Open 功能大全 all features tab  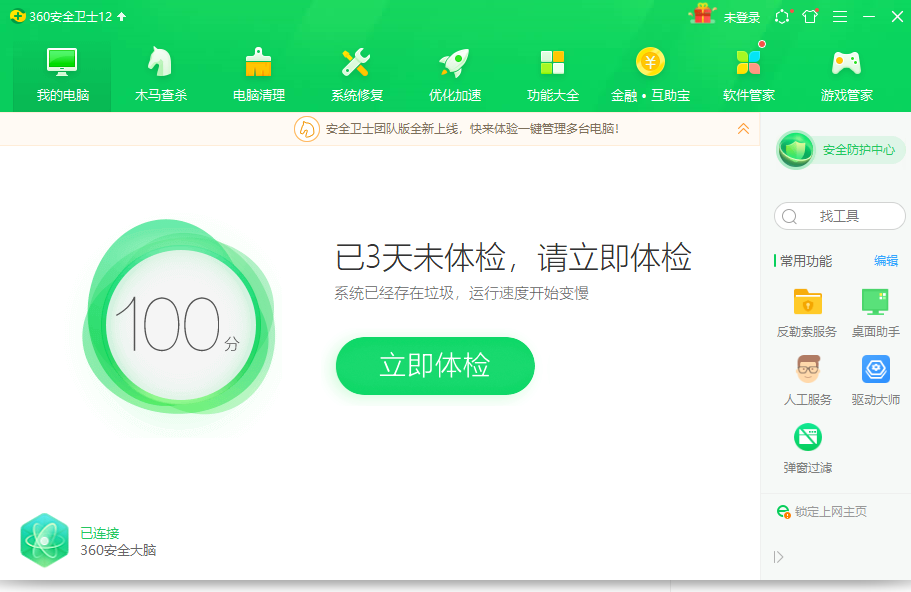pyautogui.click(x=553, y=74)
